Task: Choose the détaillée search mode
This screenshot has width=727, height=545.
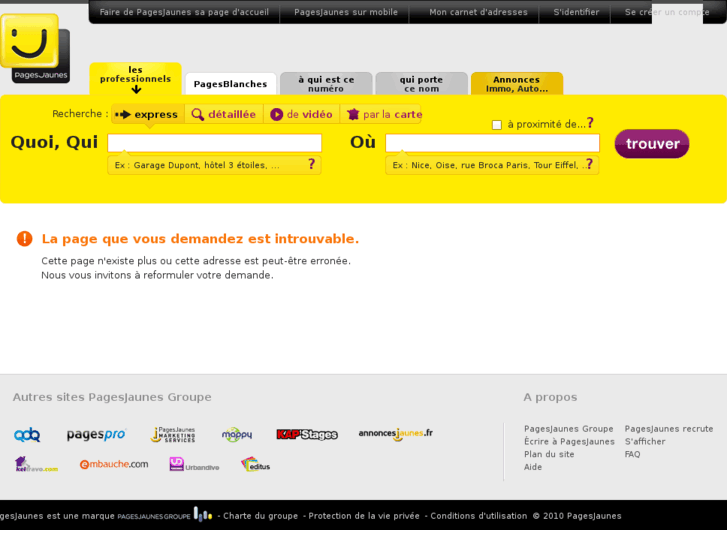Action: [224, 114]
